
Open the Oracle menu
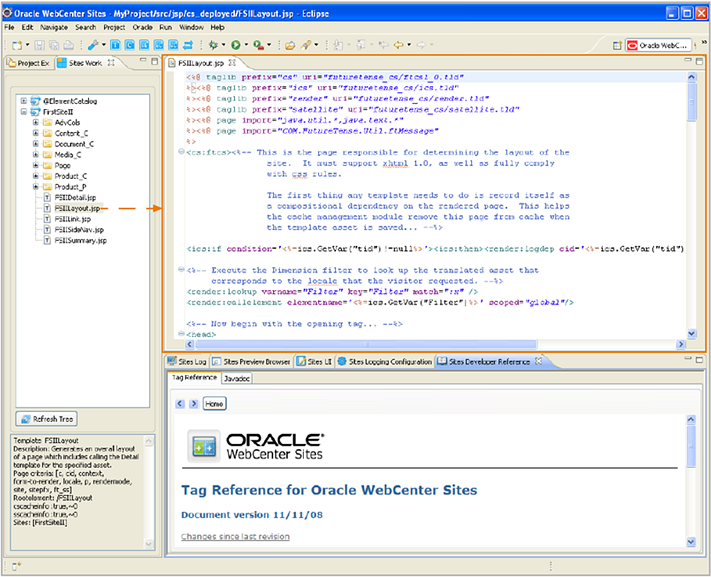tap(142, 27)
